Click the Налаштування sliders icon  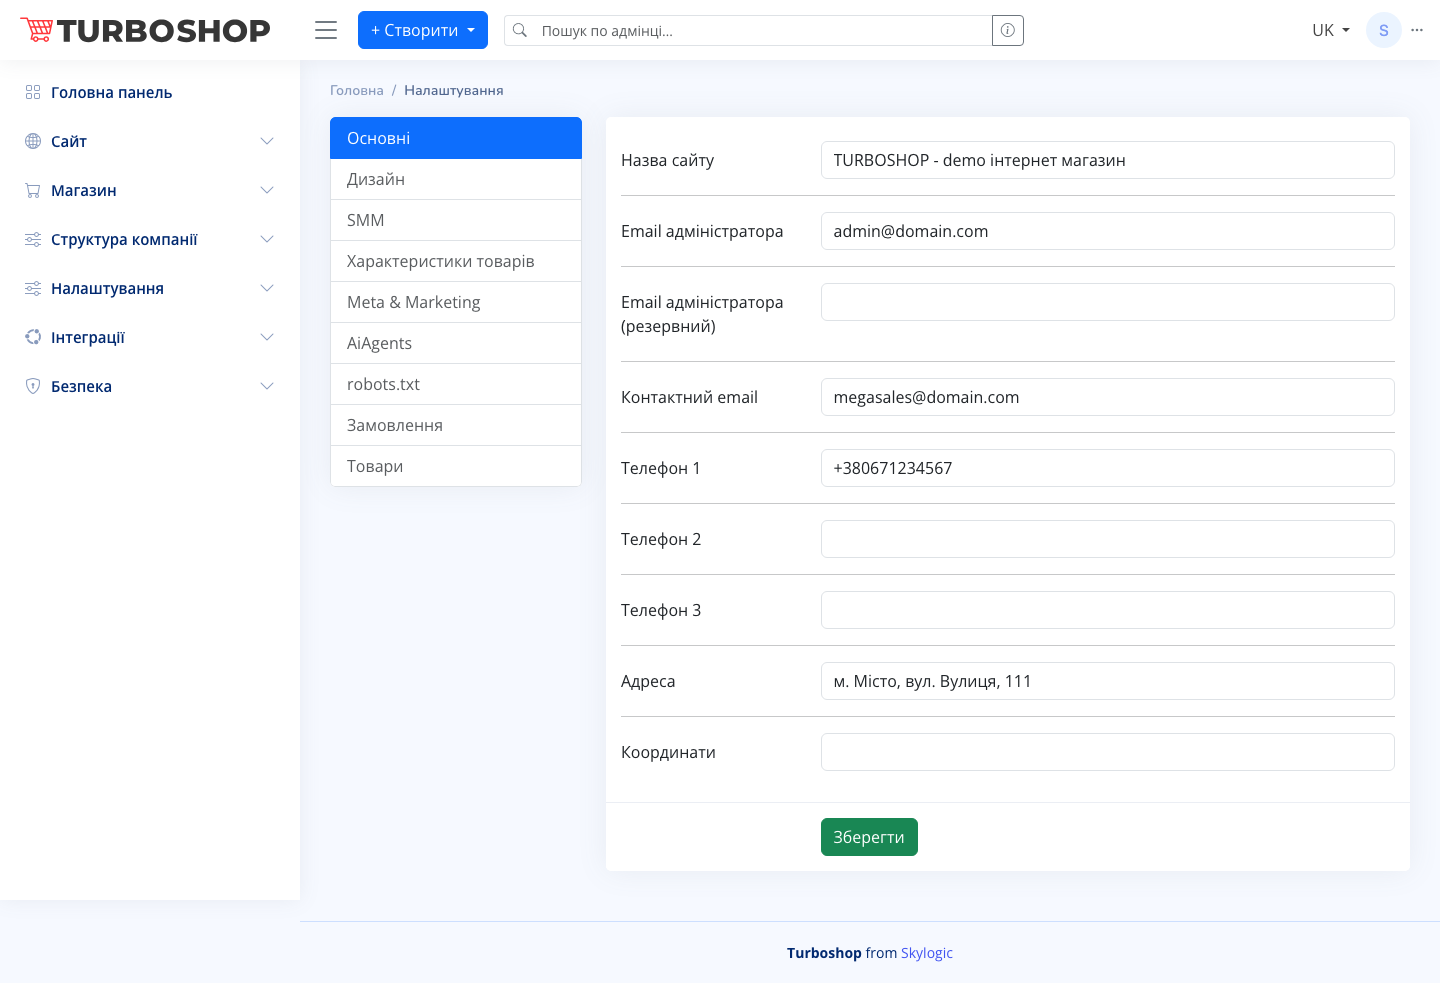click(x=33, y=288)
